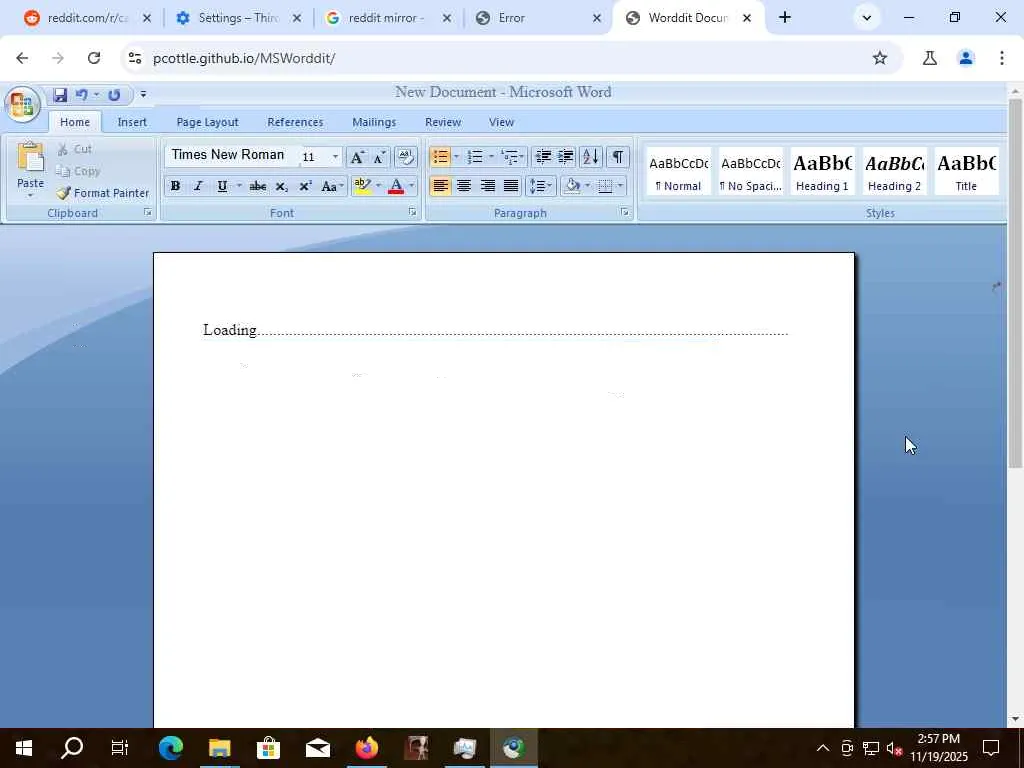Click the Office button orb

(22, 104)
